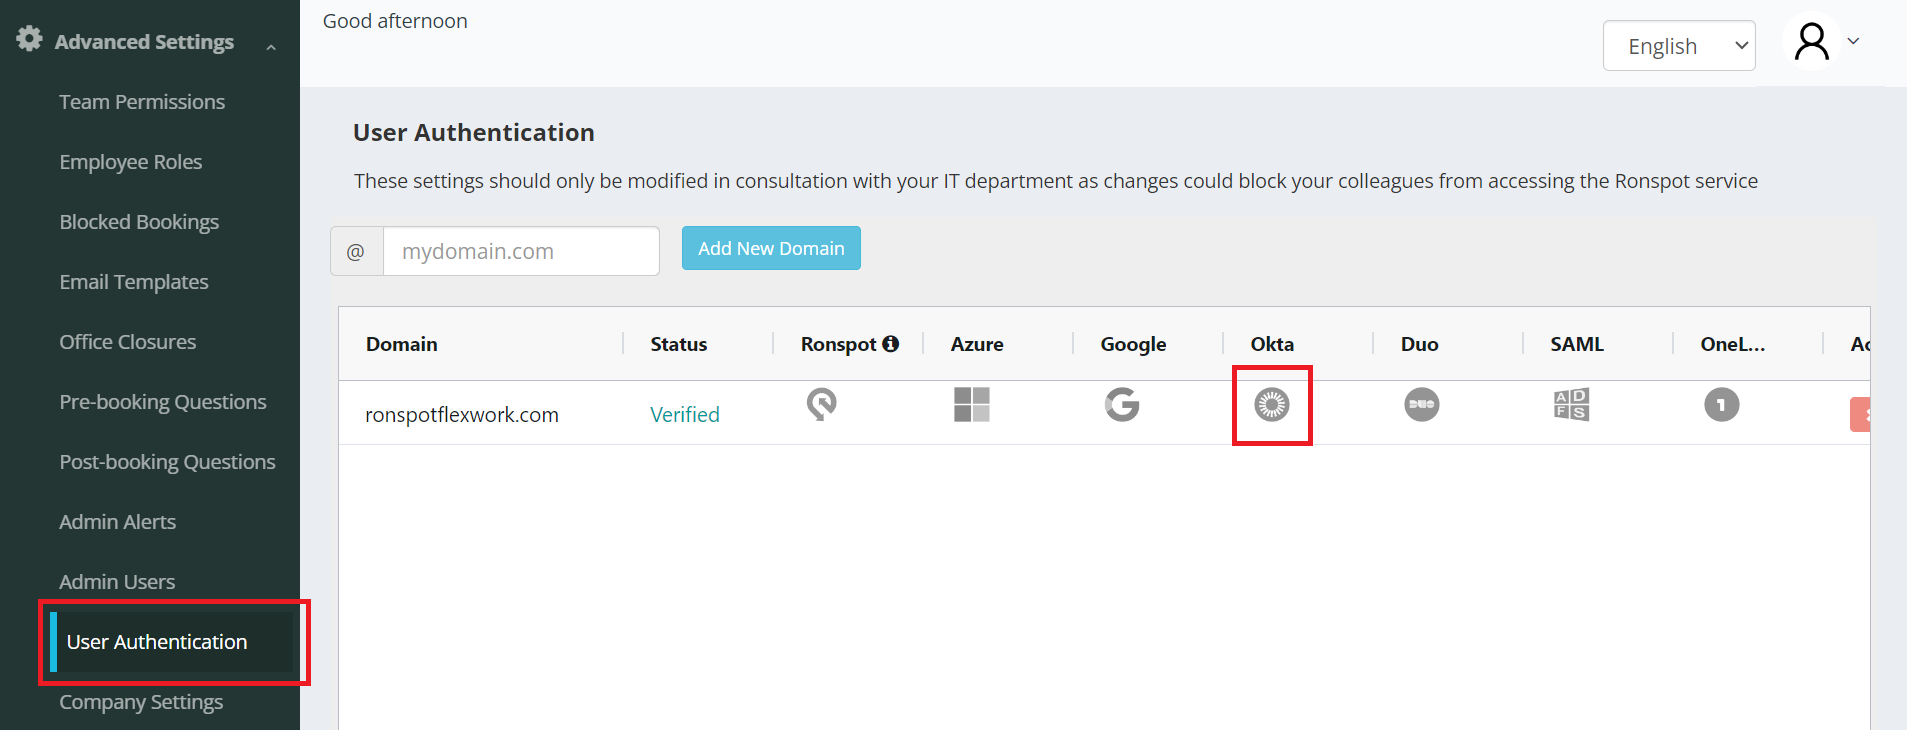Go to Employee Roles page

point(130,162)
